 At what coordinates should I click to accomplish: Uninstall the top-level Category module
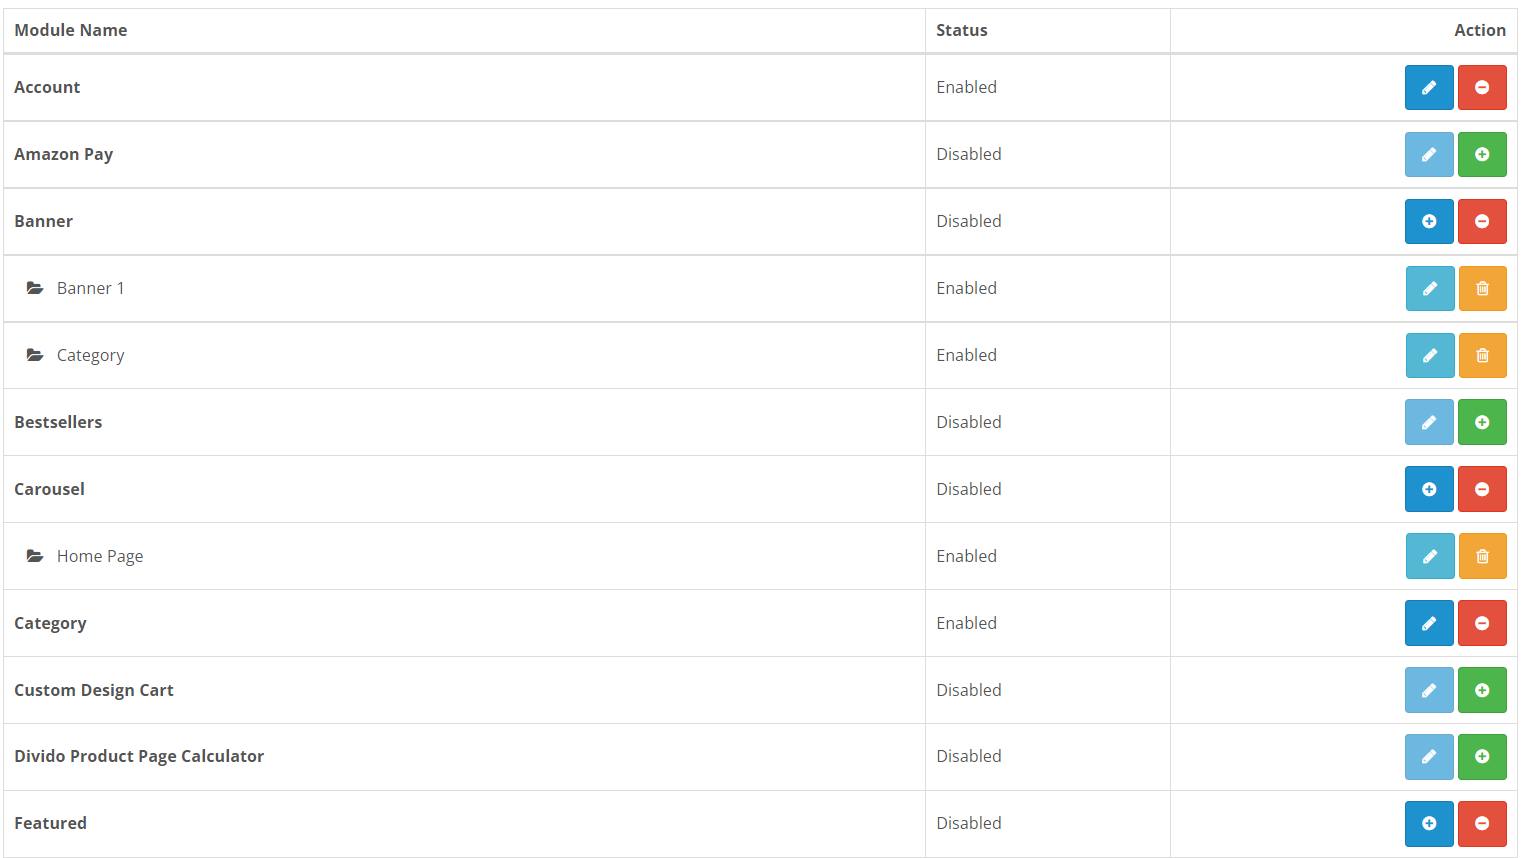click(1482, 623)
